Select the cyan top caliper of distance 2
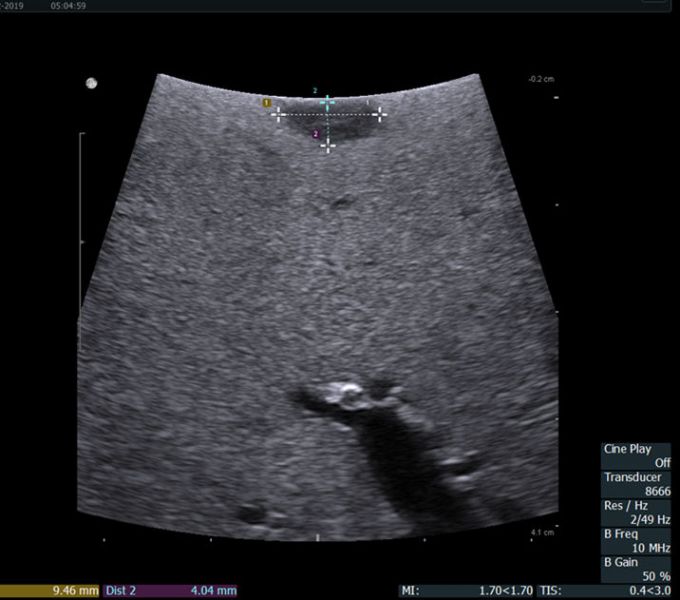680x600 pixels. (327, 102)
